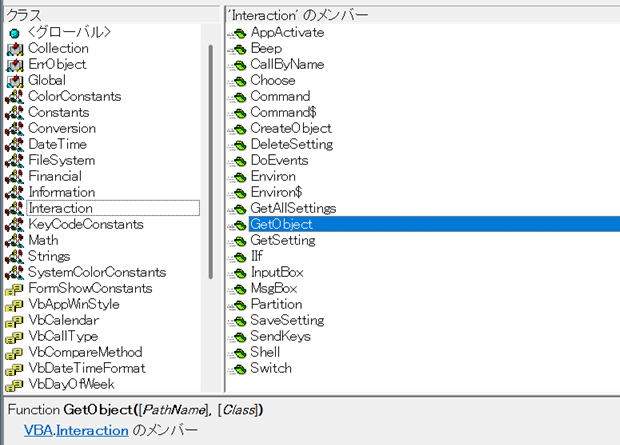This screenshot has width=620, height=445.
Task: Click the enum icon next to VbAppWinStyle
Action: pyautogui.click(x=14, y=306)
